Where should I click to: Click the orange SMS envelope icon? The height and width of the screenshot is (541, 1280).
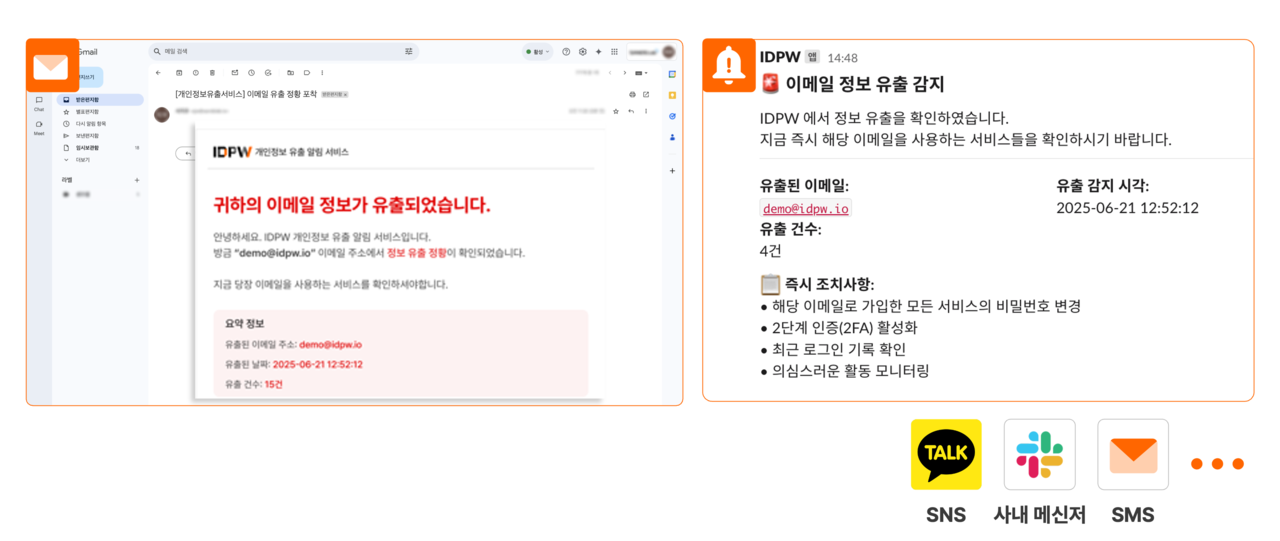[1133, 455]
